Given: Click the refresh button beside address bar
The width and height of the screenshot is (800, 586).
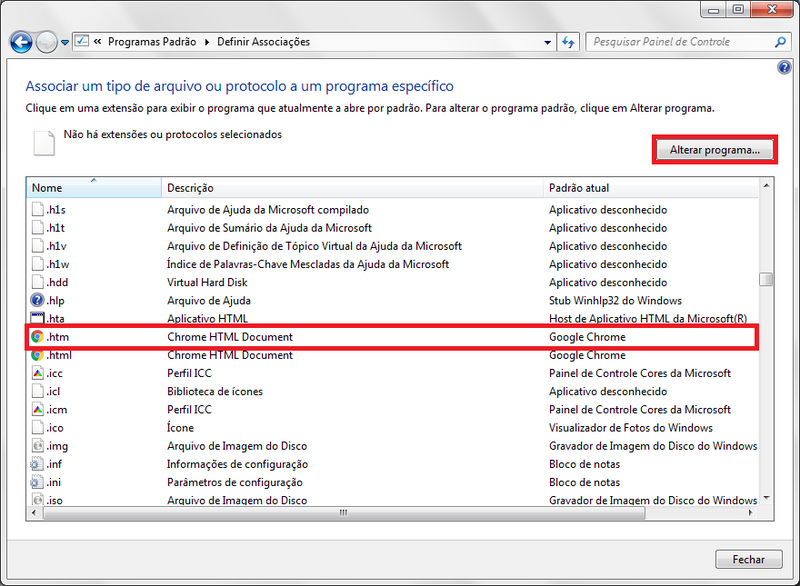Looking at the screenshot, I should pos(568,43).
